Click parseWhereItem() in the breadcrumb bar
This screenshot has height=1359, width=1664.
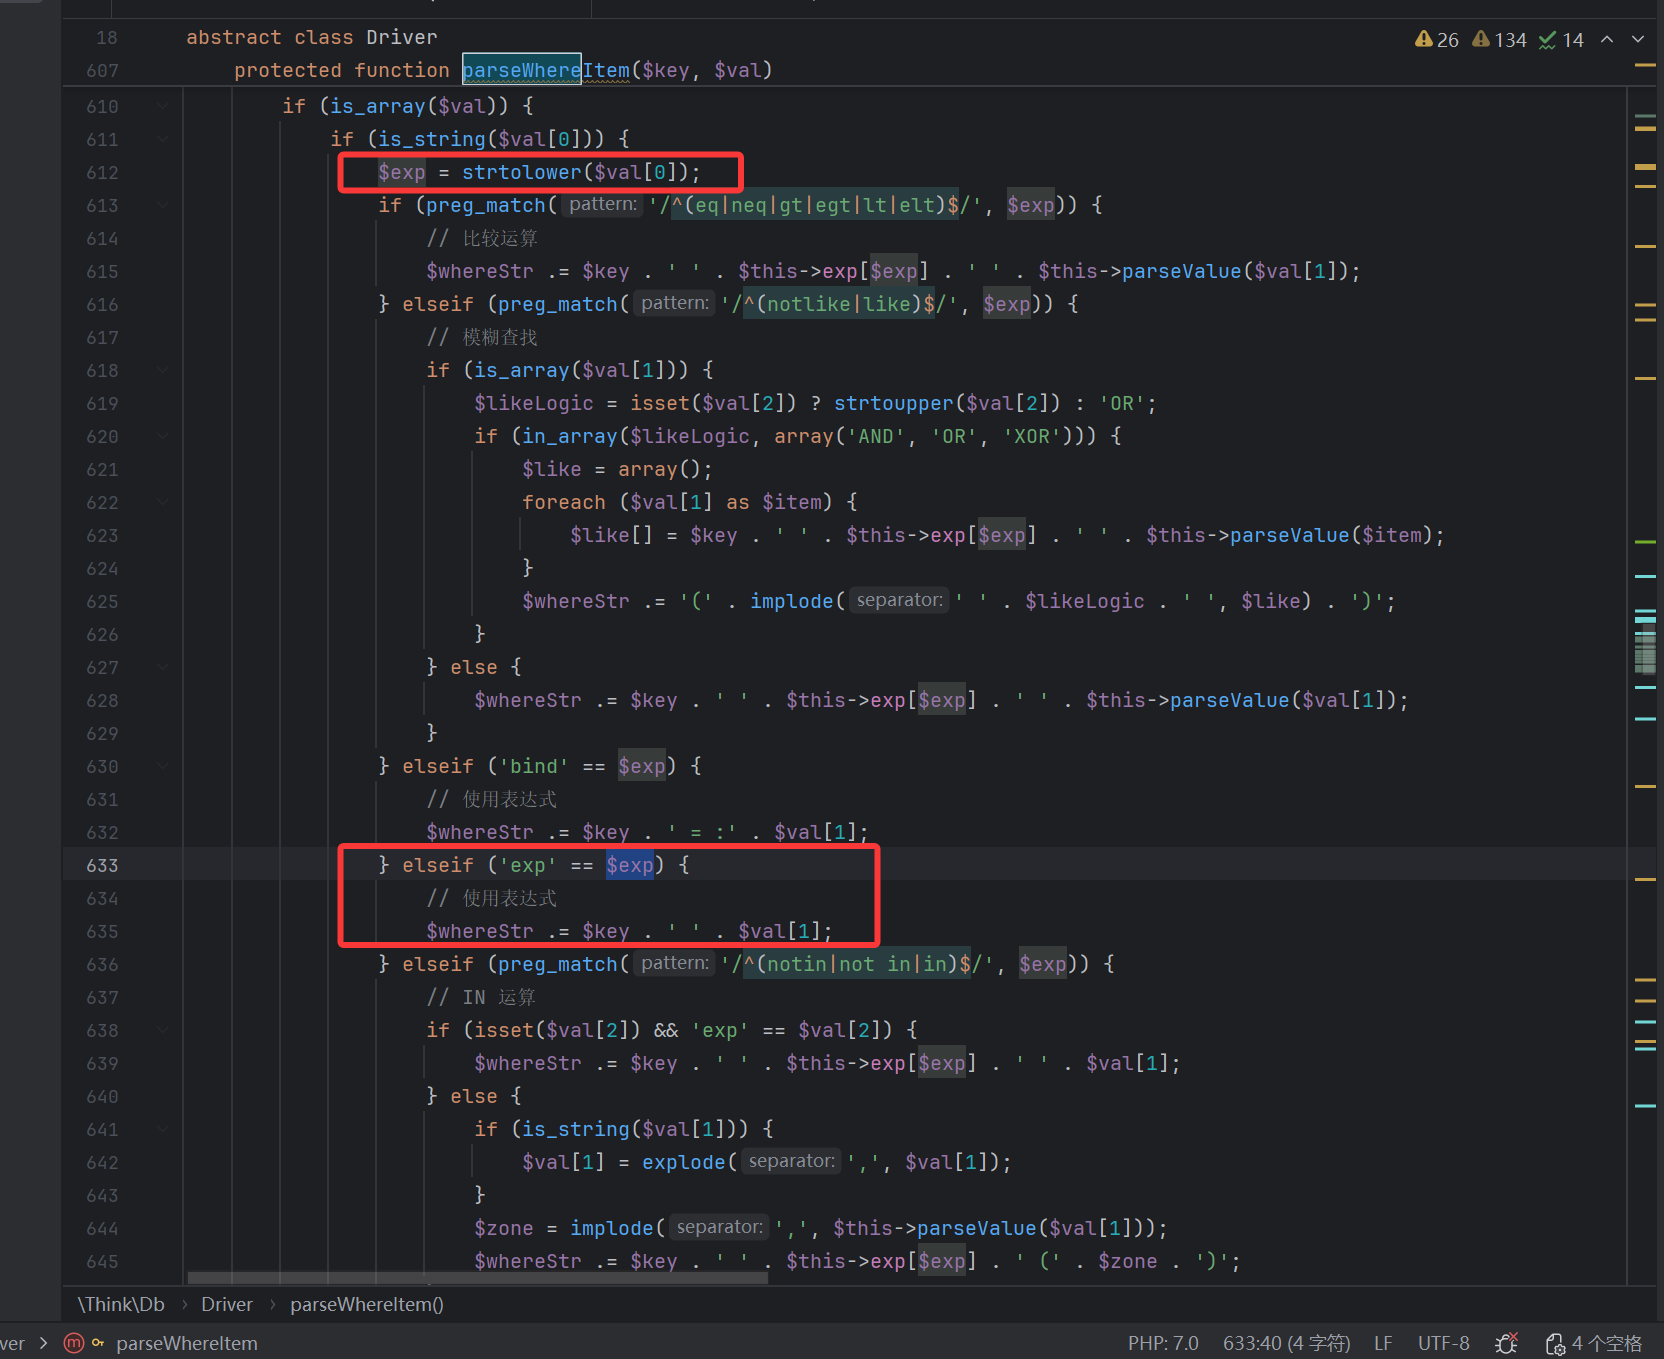pos(366,1304)
